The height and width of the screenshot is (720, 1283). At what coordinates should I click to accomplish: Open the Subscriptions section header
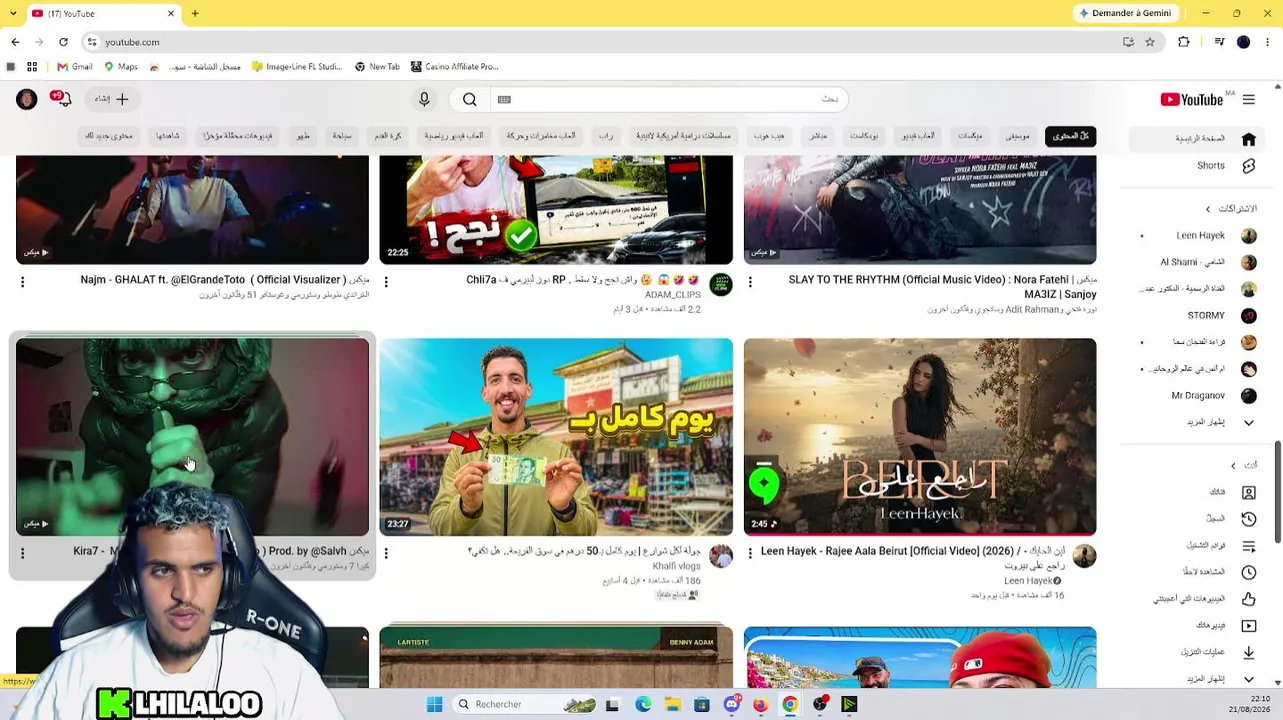pyautogui.click(x=1233, y=209)
